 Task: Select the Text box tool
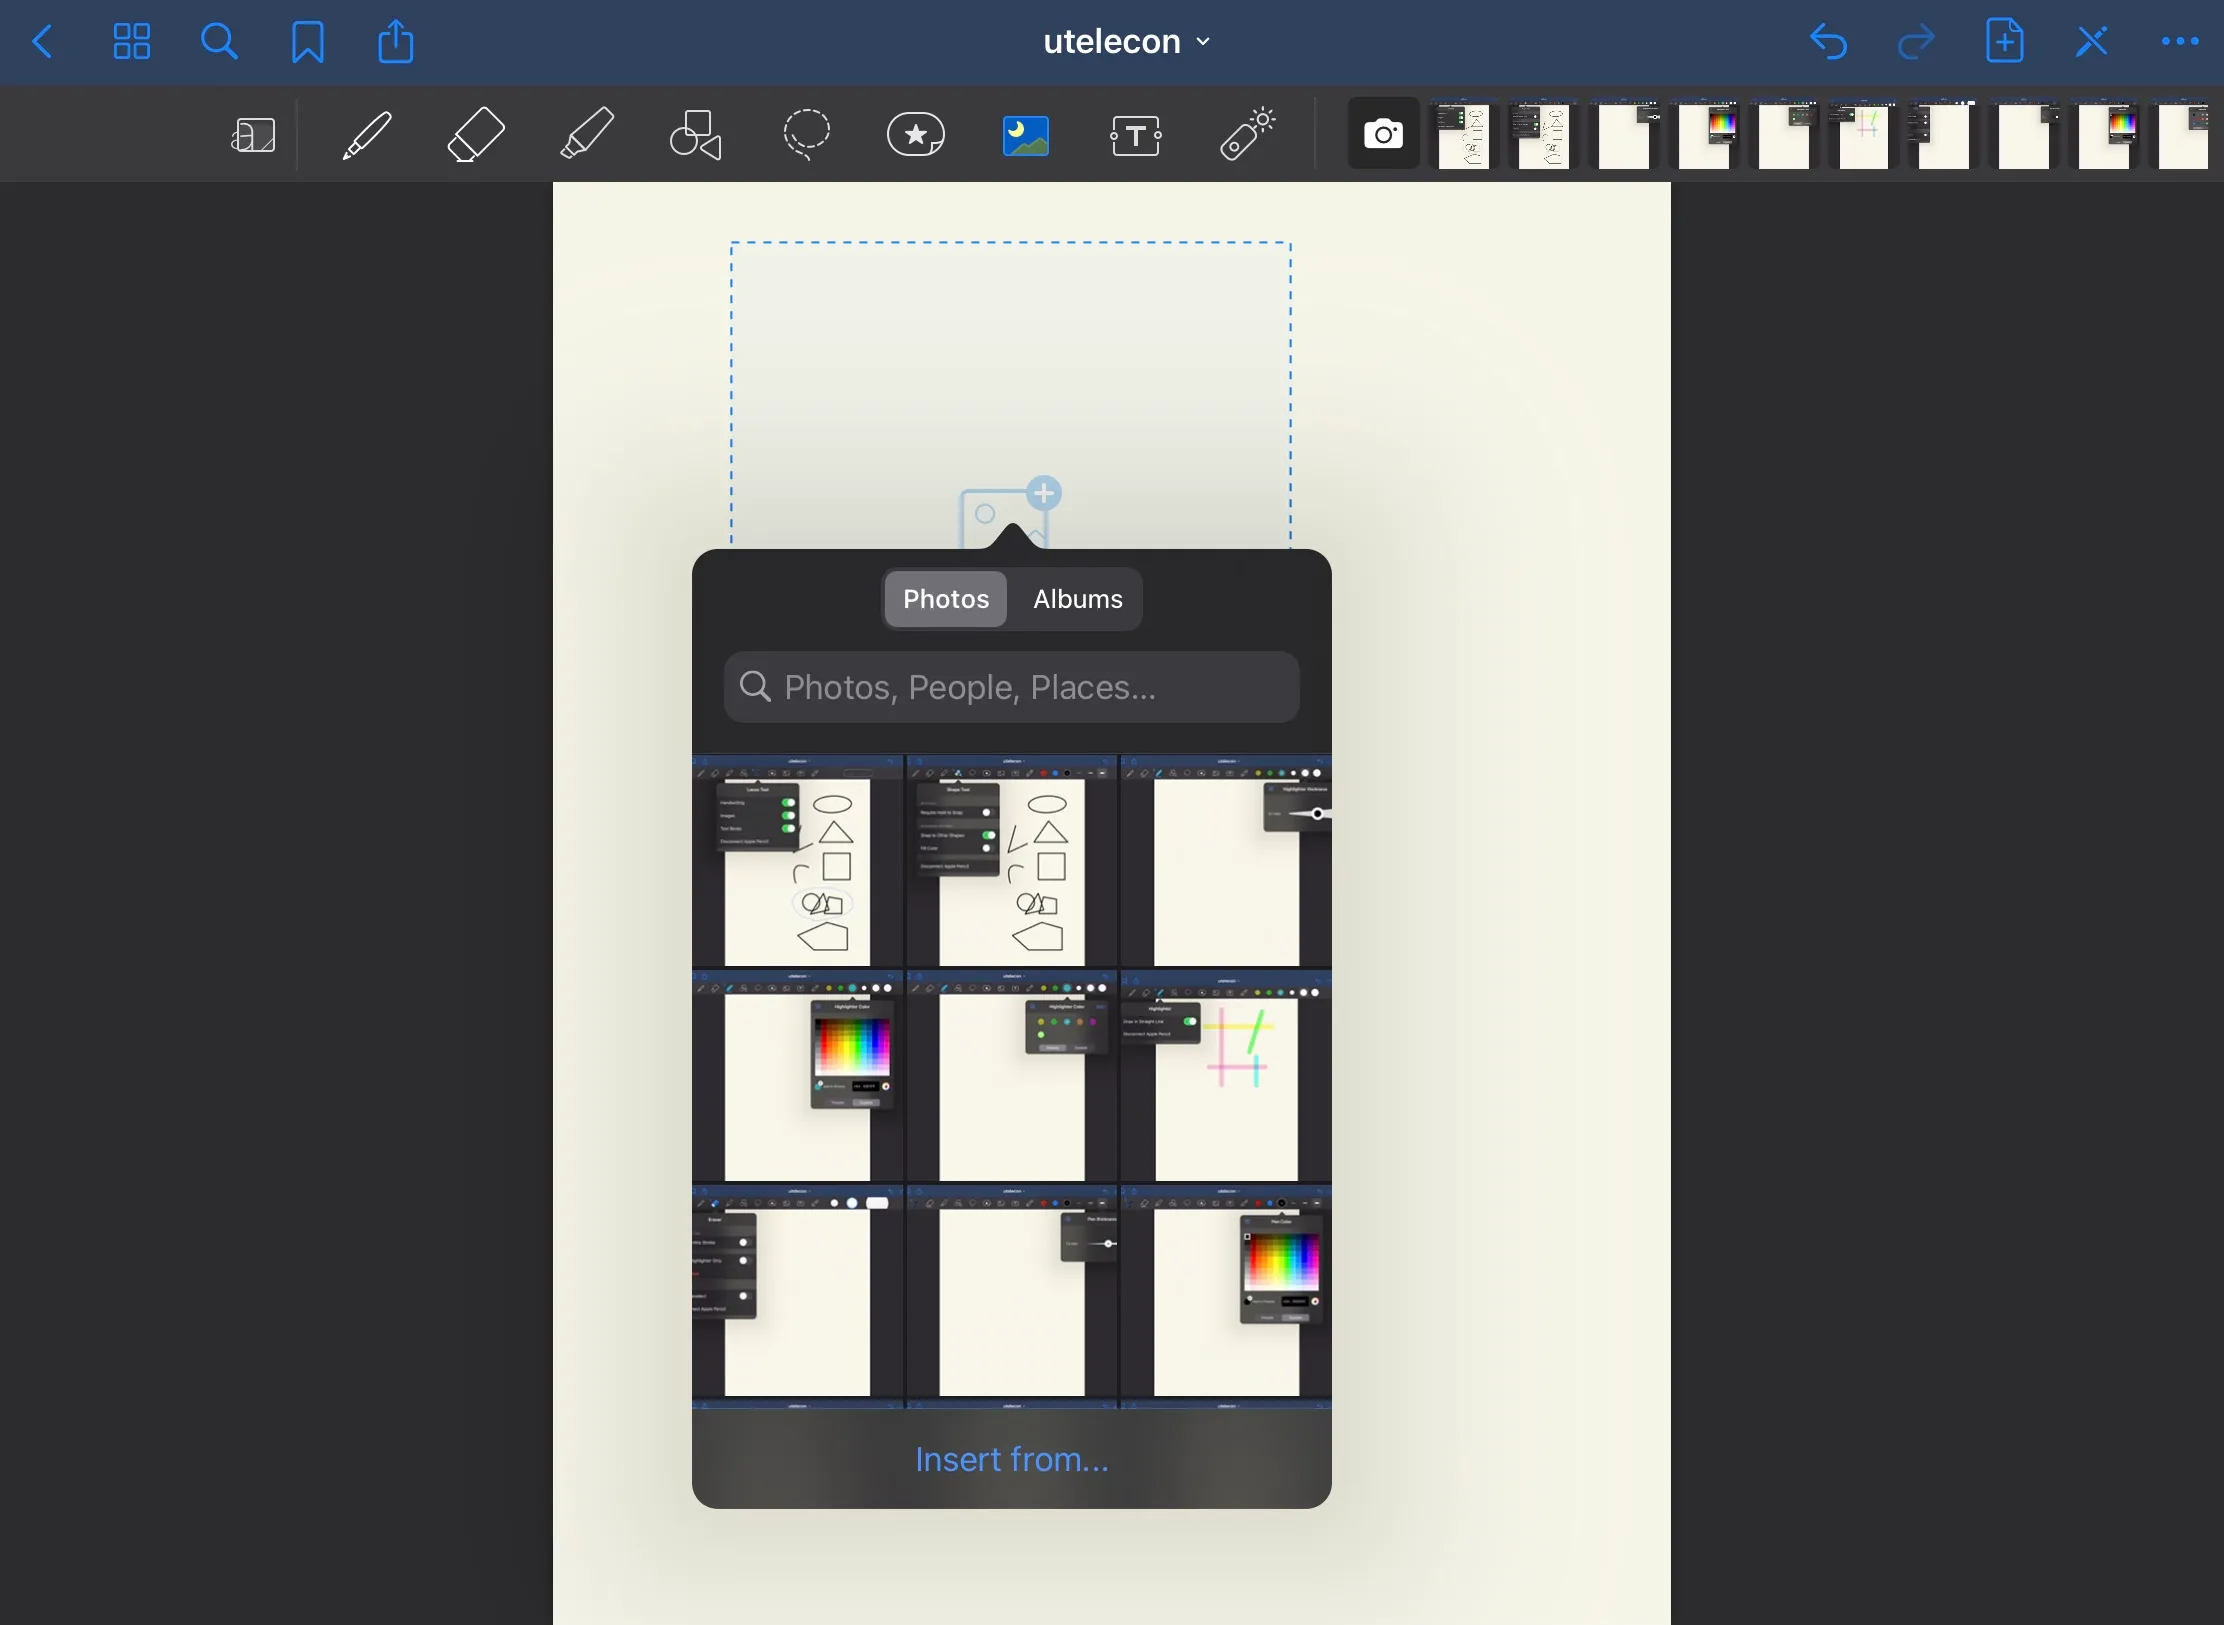pyautogui.click(x=1137, y=135)
